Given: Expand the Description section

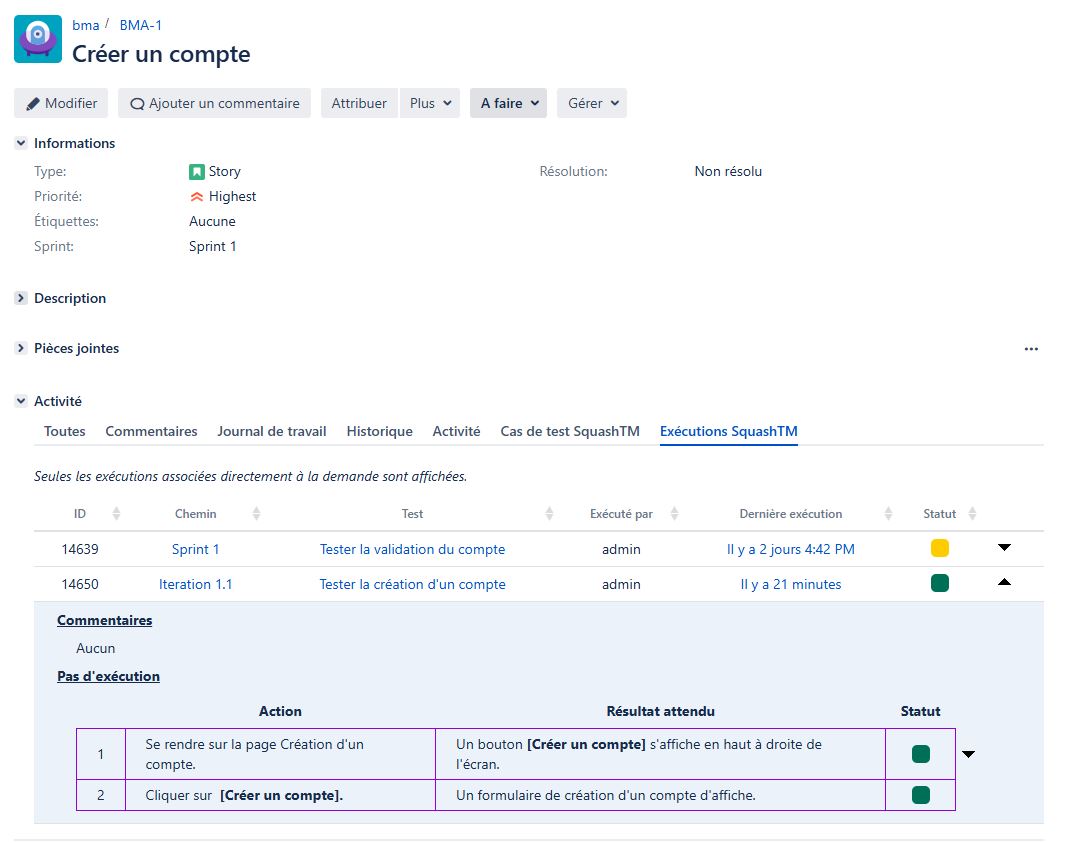Looking at the screenshot, I should pyautogui.click(x=21, y=299).
